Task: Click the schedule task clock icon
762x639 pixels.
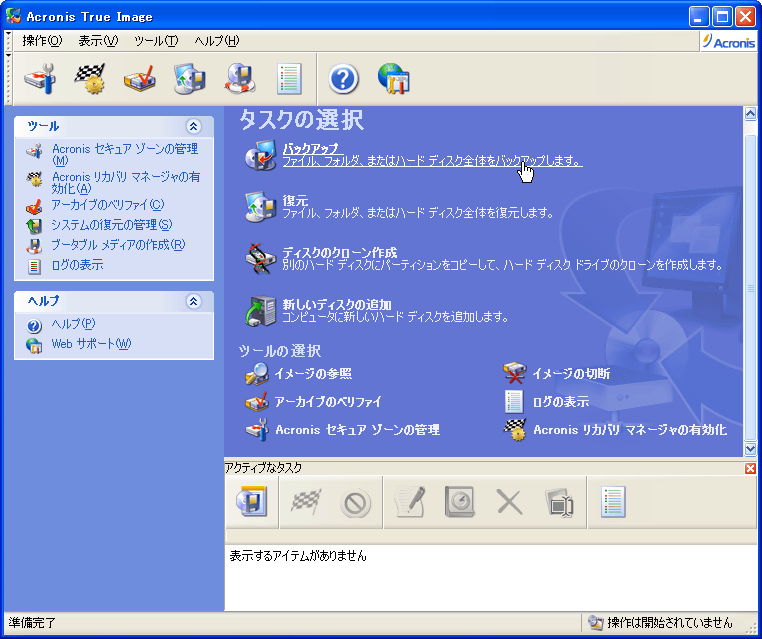Action: point(460,501)
